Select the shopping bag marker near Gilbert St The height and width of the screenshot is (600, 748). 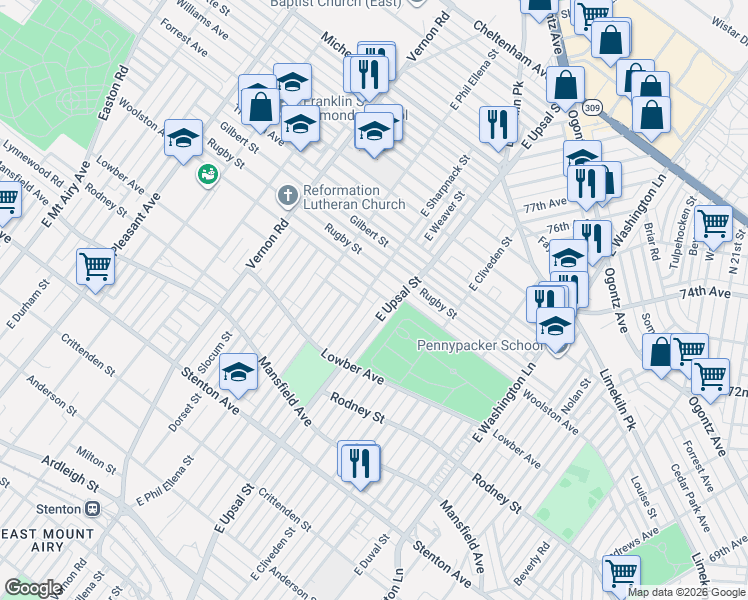click(x=260, y=108)
